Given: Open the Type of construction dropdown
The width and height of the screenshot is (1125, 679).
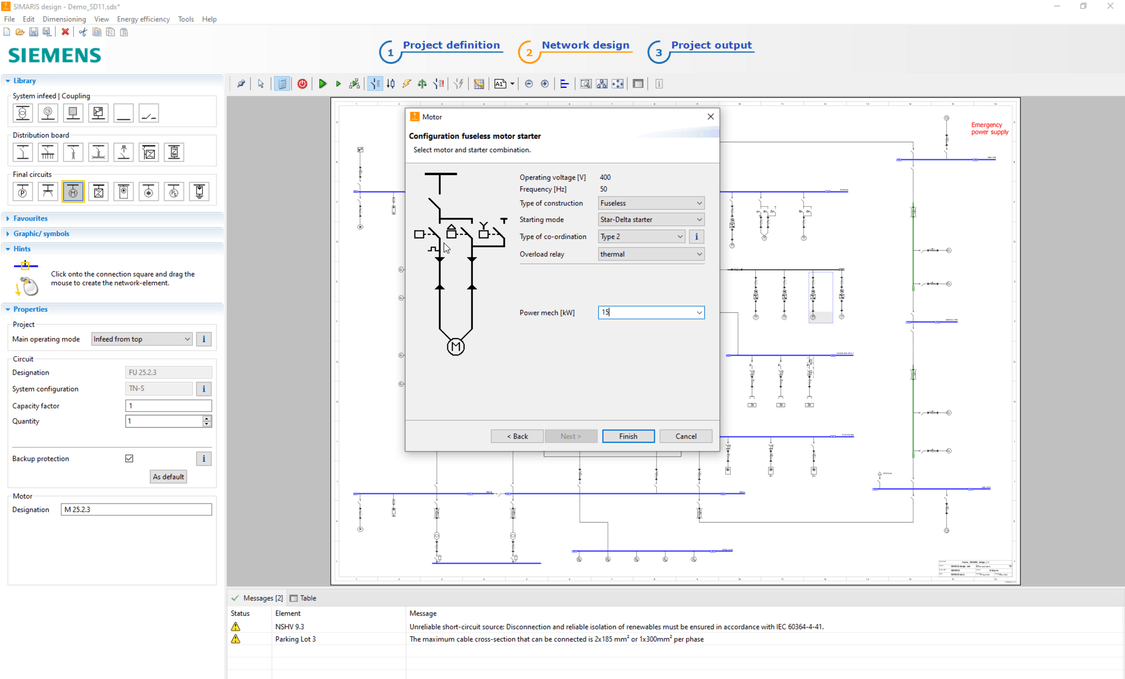Looking at the screenshot, I should pyautogui.click(x=651, y=203).
